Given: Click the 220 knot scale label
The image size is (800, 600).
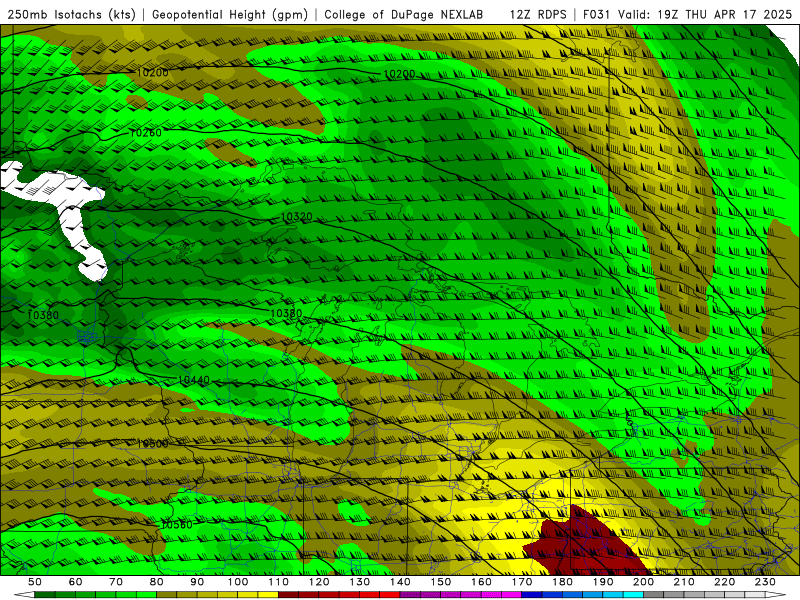Looking at the screenshot, I should [724, 582].
